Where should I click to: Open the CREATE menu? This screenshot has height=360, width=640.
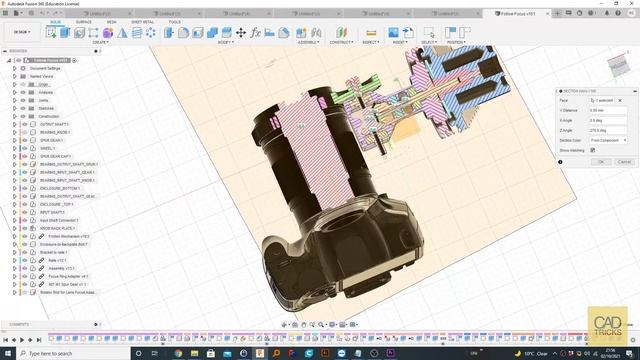[100, 42]
